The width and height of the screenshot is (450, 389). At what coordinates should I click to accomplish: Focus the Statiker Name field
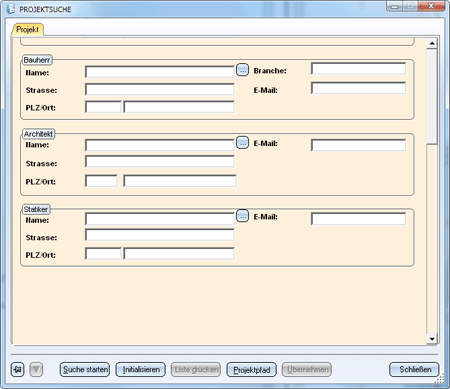(x=160, y=219)
